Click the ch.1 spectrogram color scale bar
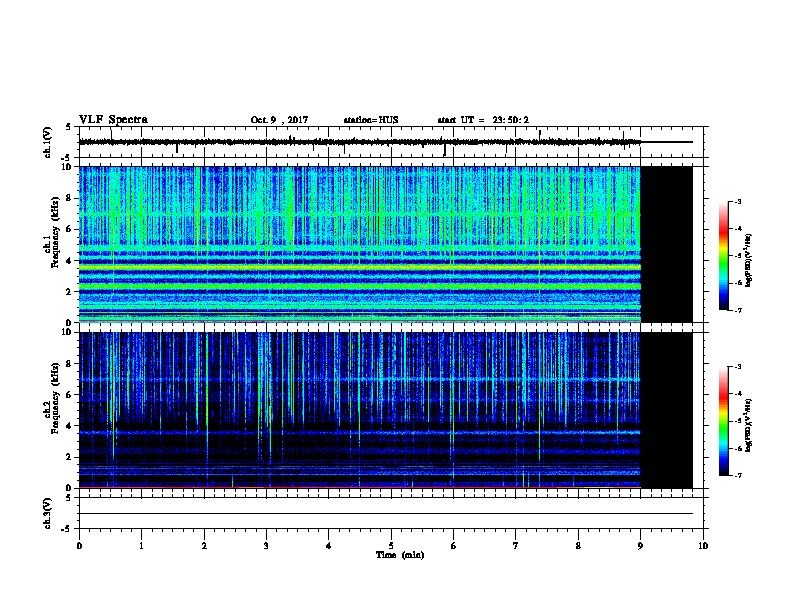This screenshot has height=612, width=792. point(724,256)
